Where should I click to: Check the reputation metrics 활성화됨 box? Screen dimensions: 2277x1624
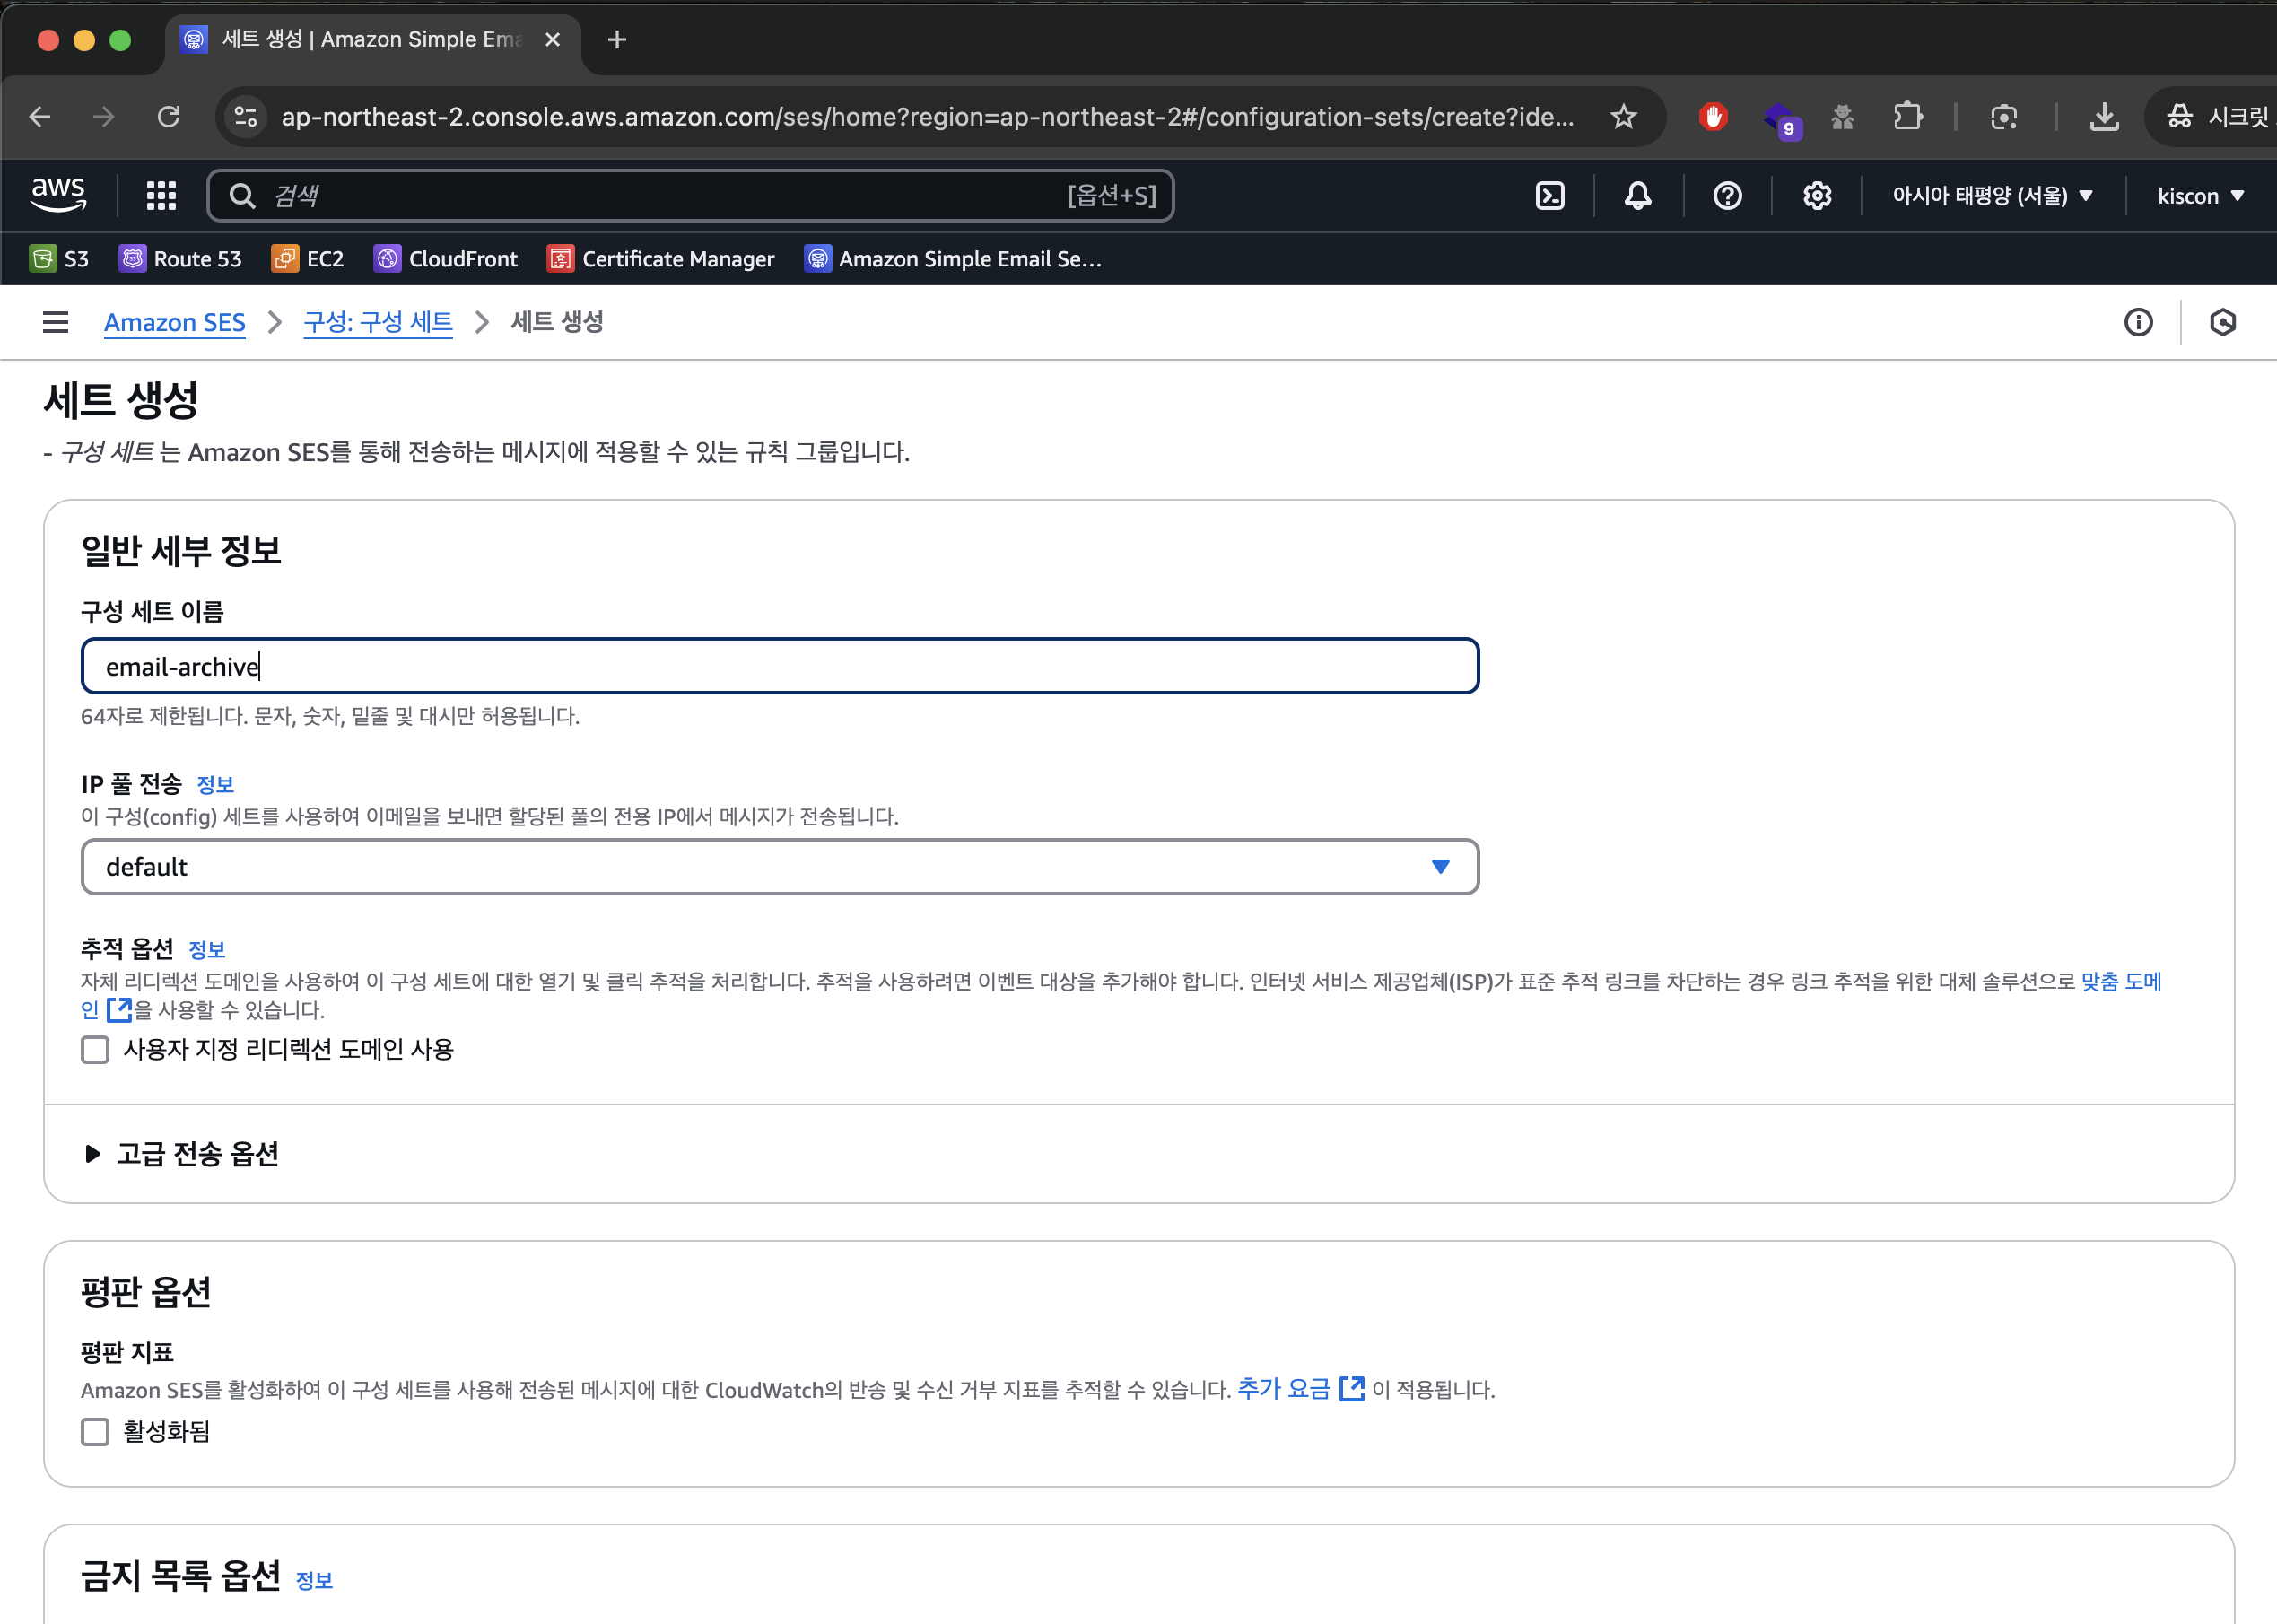(x=95, y=1432)
